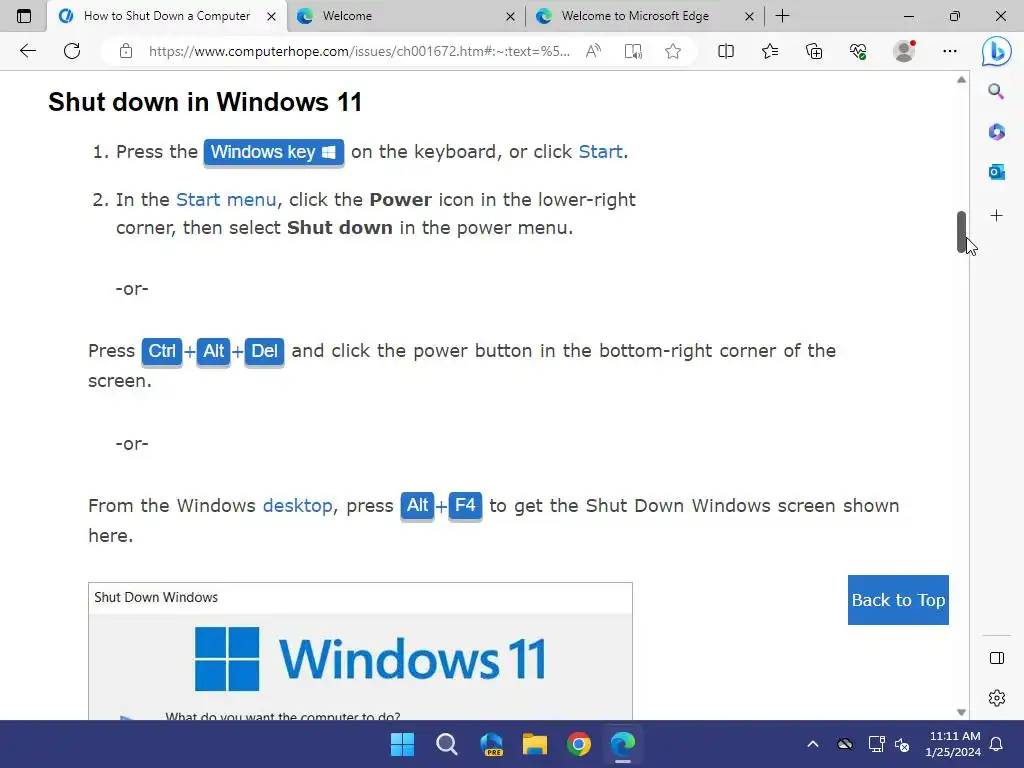Open Windows Start menu on taskbar
The width and height of the screenshot is (1024, 768).
coord(402,744)
